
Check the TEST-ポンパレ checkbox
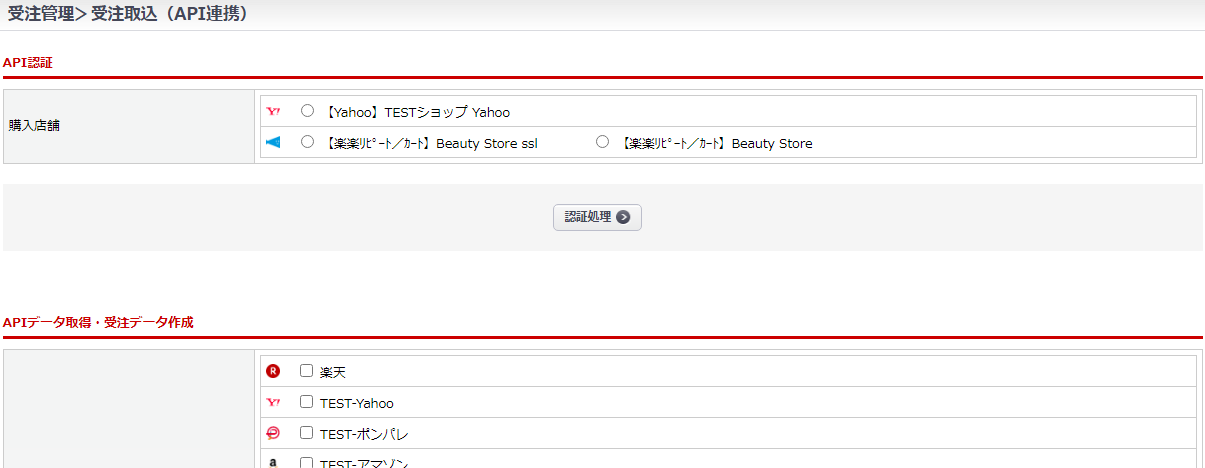click(307, 433)
